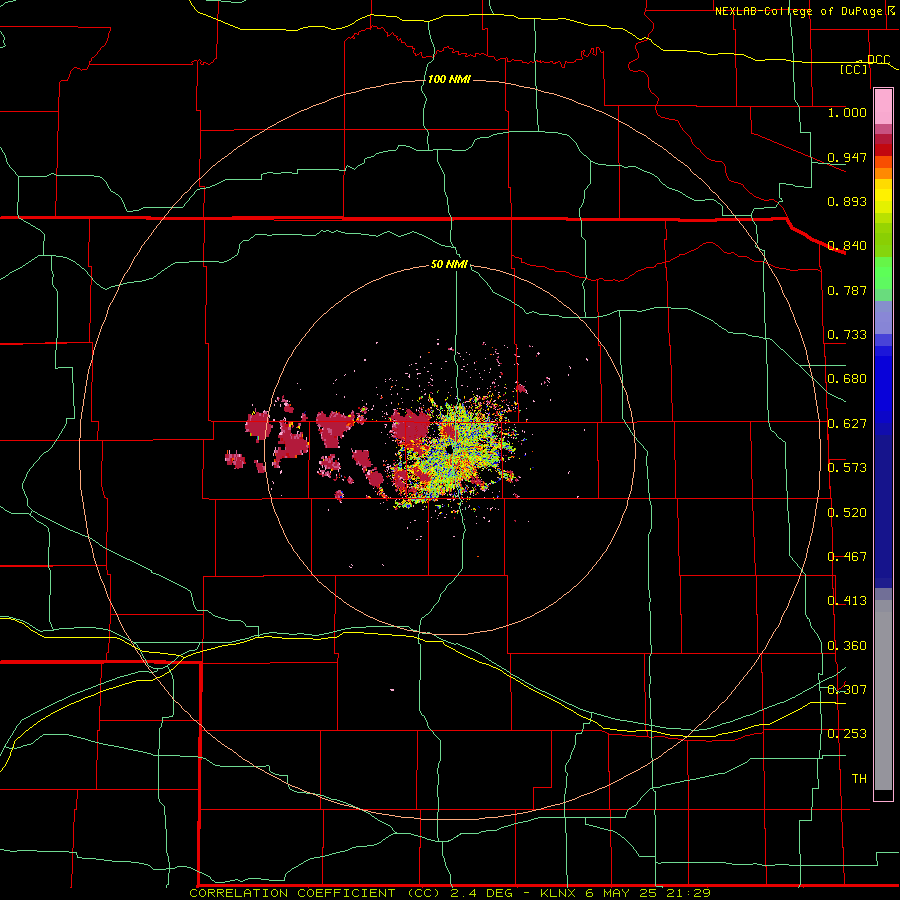
Task: Pick the lavender segment of the color bar
Action: (x=883, y=317)
